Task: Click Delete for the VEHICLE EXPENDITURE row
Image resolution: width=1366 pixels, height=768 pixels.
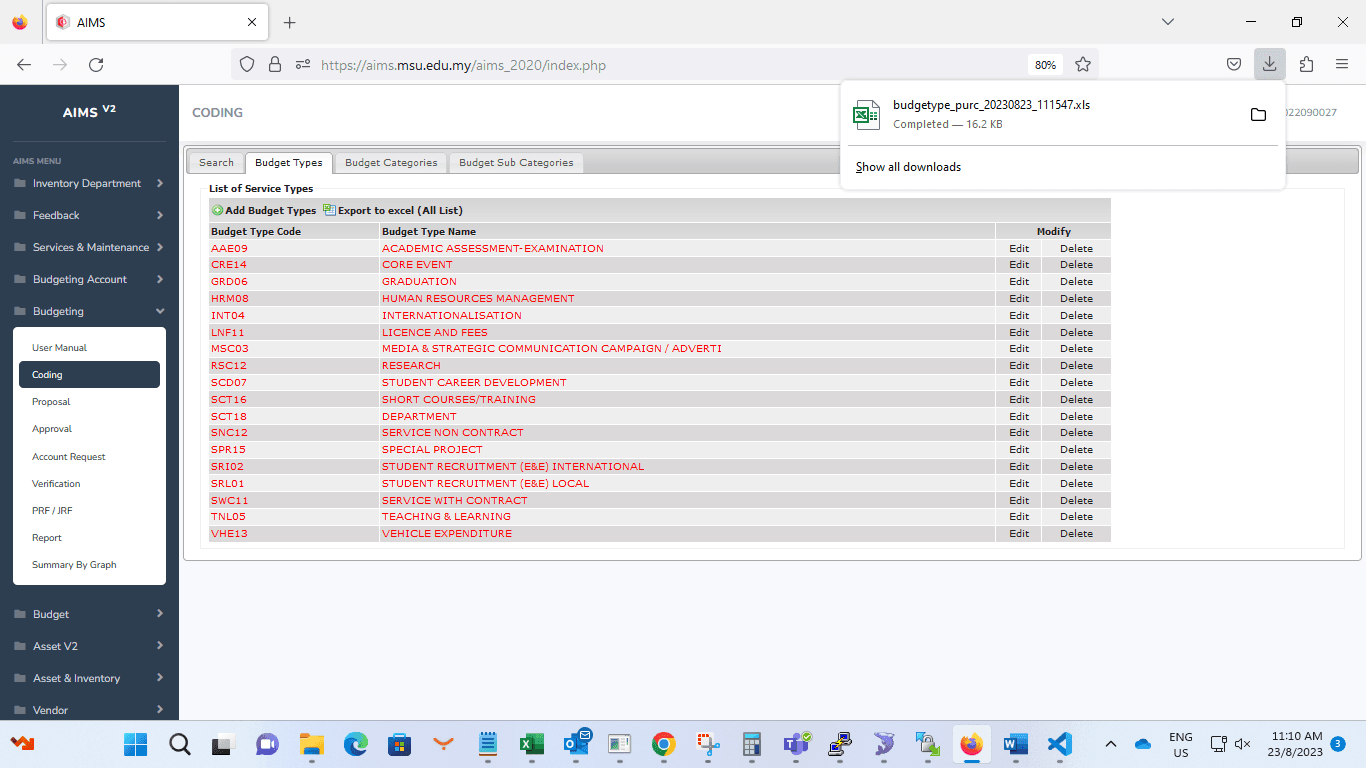Action: coord(1076,534)
